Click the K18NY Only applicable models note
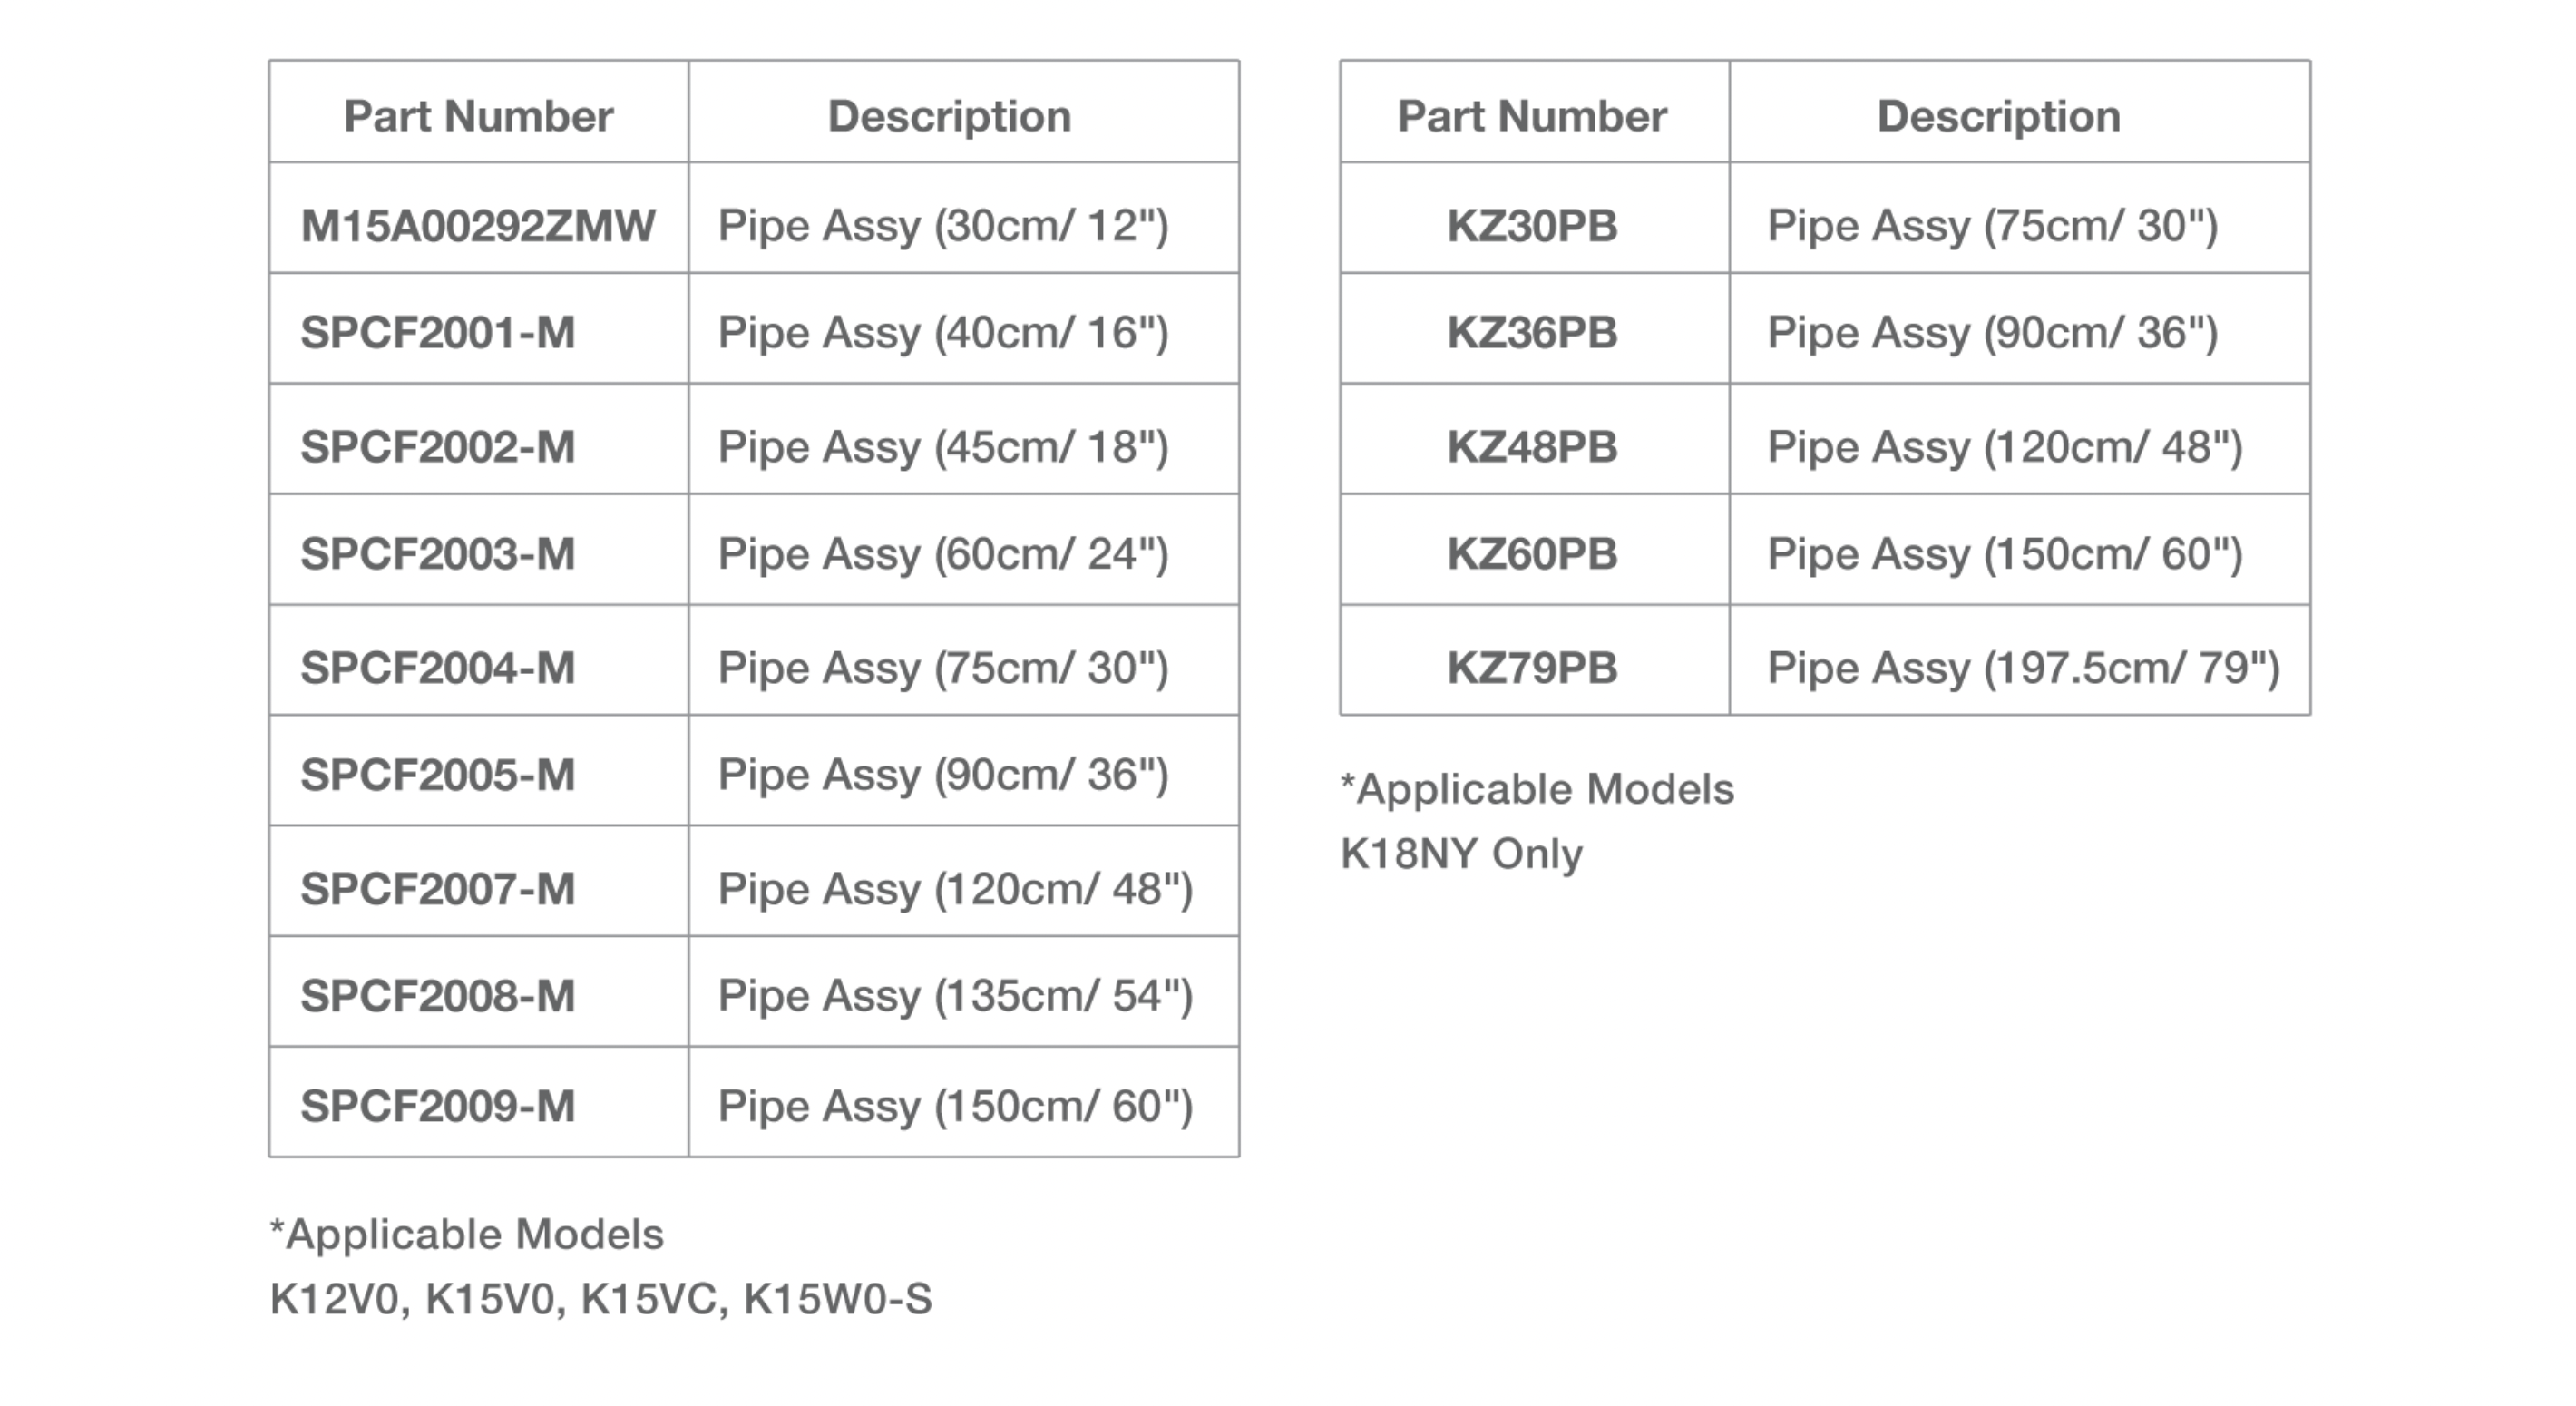 [x=1461, y=854]
